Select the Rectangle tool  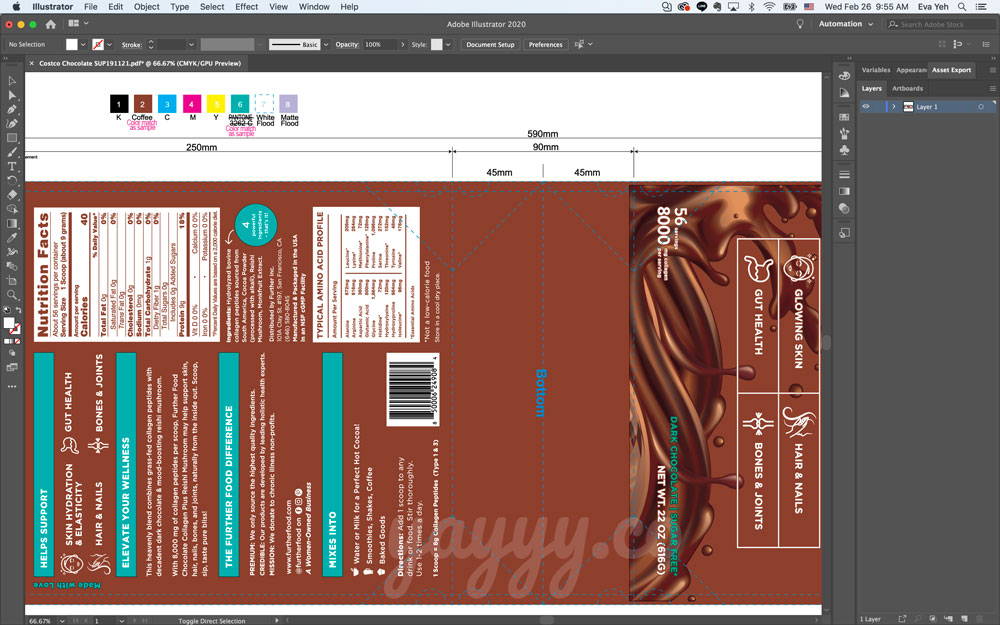pos(11,138)
